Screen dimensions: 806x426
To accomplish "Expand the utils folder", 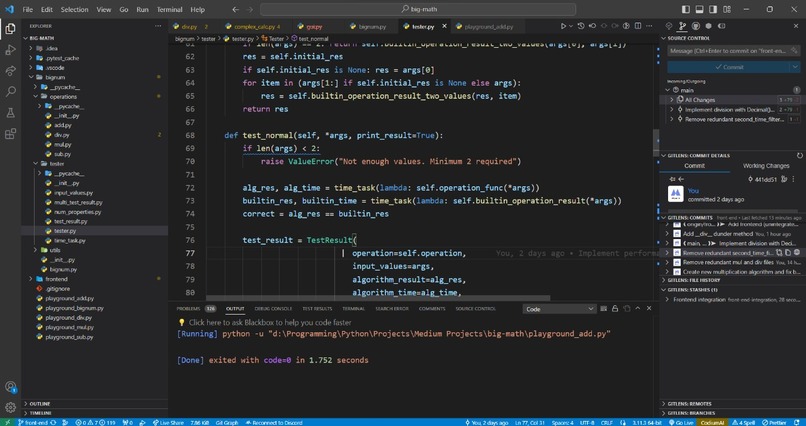I will click(x=97, y=250).
